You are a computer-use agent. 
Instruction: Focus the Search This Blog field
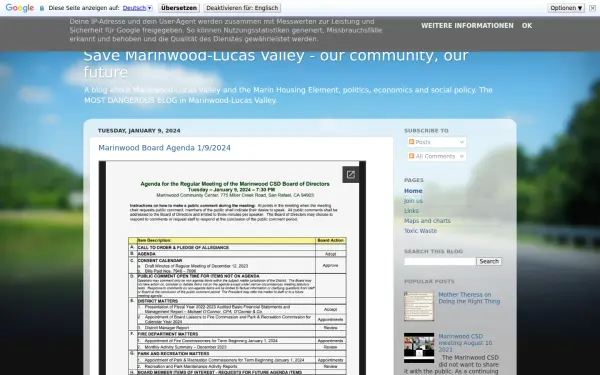[x=440, y=261]
